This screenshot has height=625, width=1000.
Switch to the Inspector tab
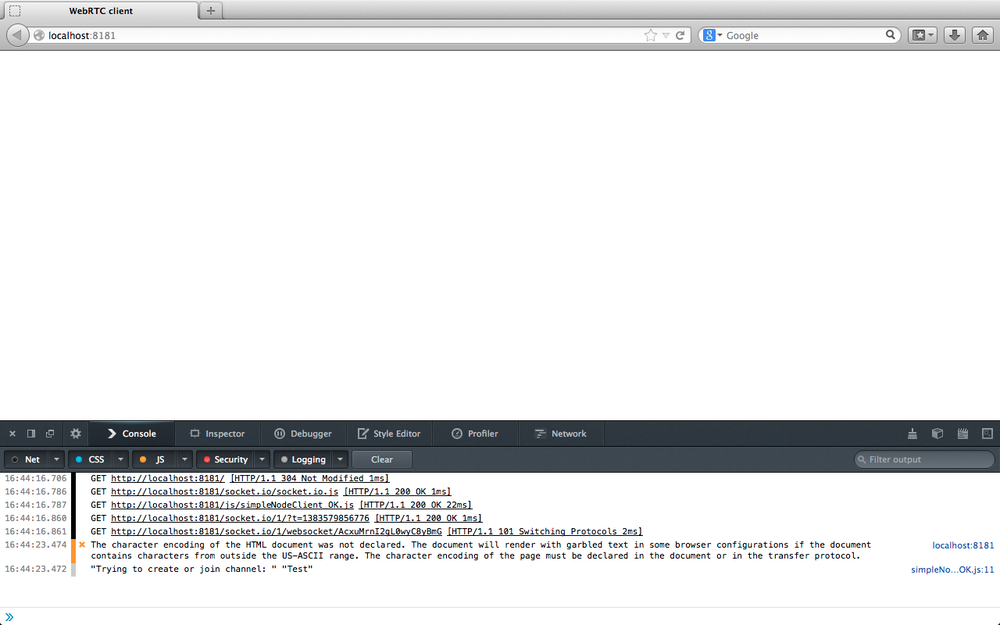217,434
